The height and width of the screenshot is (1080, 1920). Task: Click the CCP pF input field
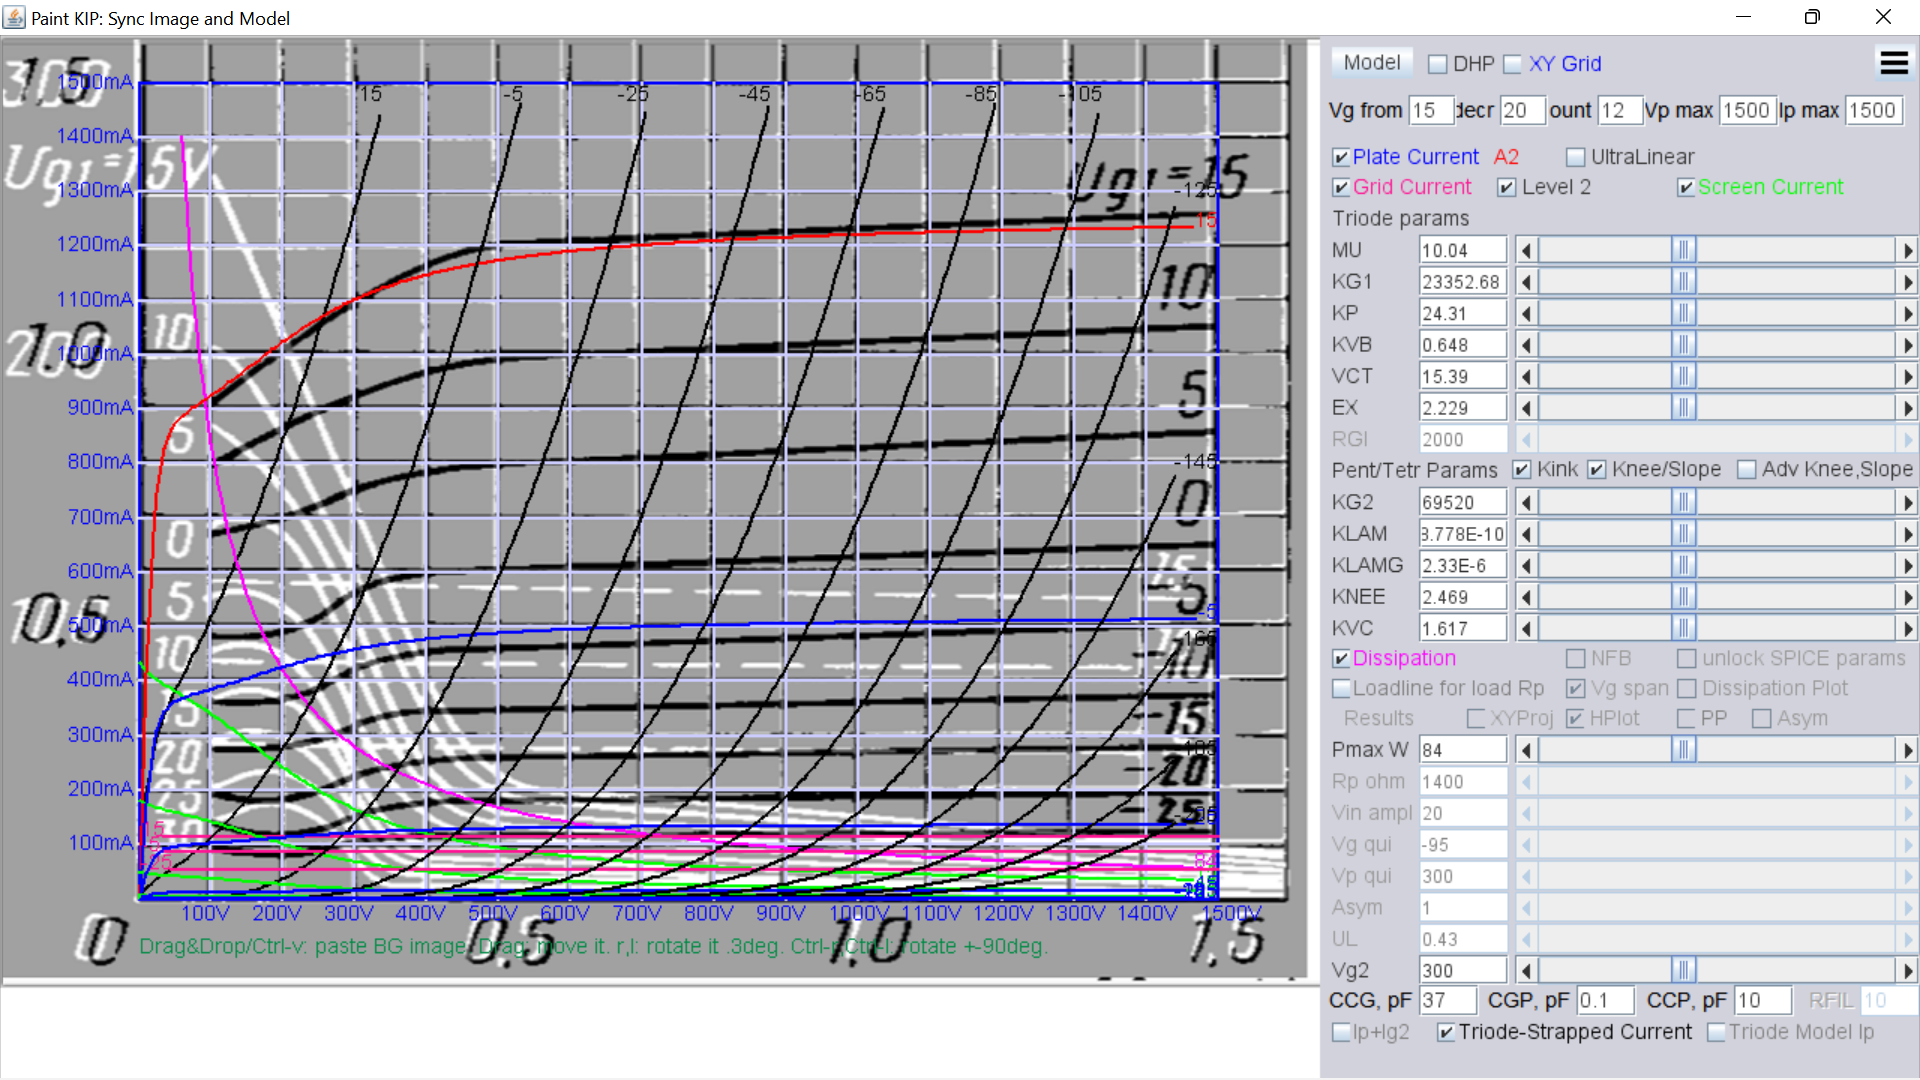[1763, 1000]
